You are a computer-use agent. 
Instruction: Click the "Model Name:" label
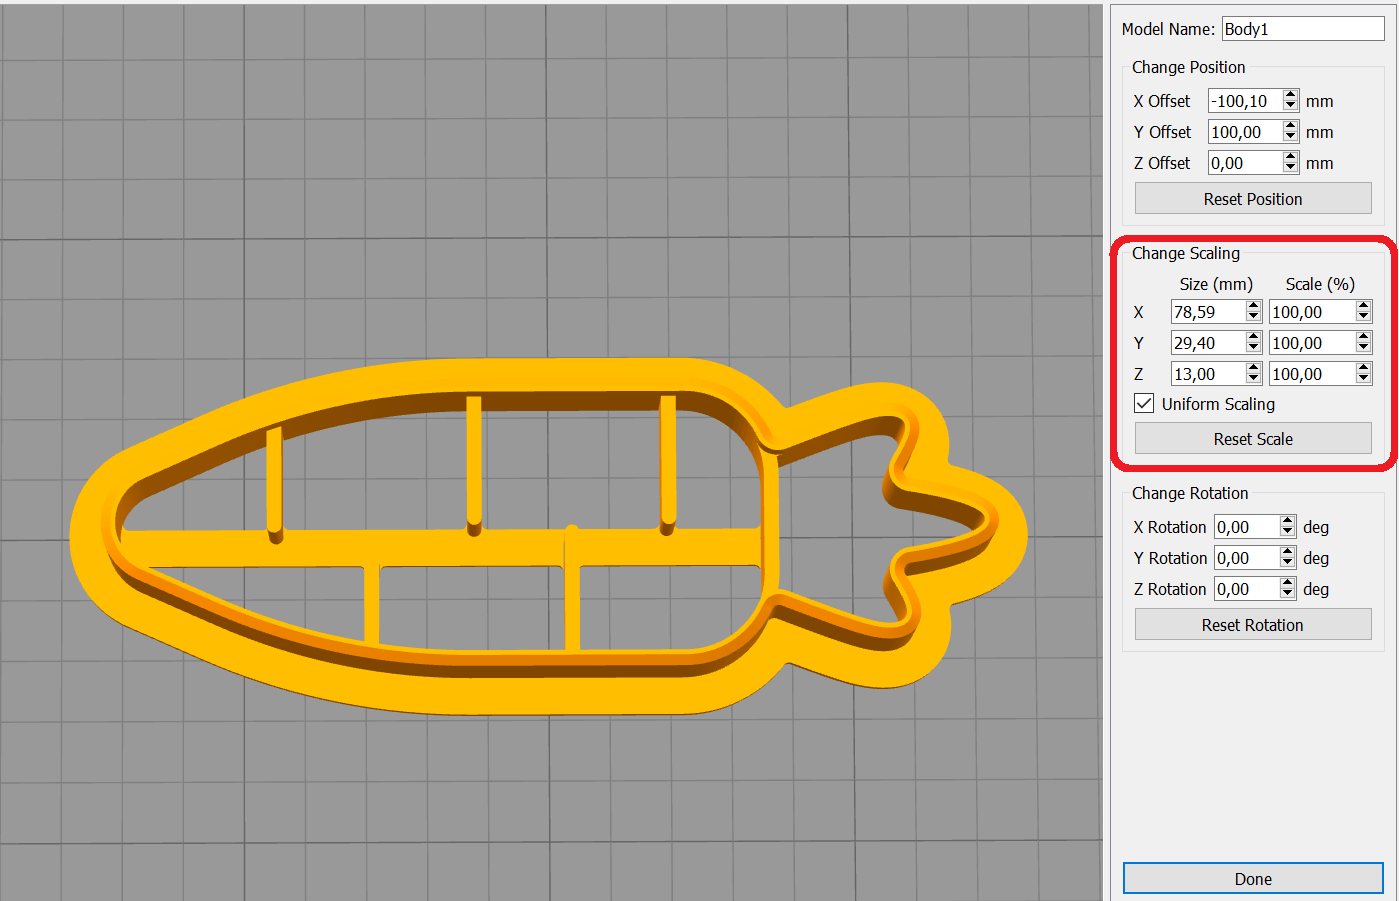coord(1168,29)
